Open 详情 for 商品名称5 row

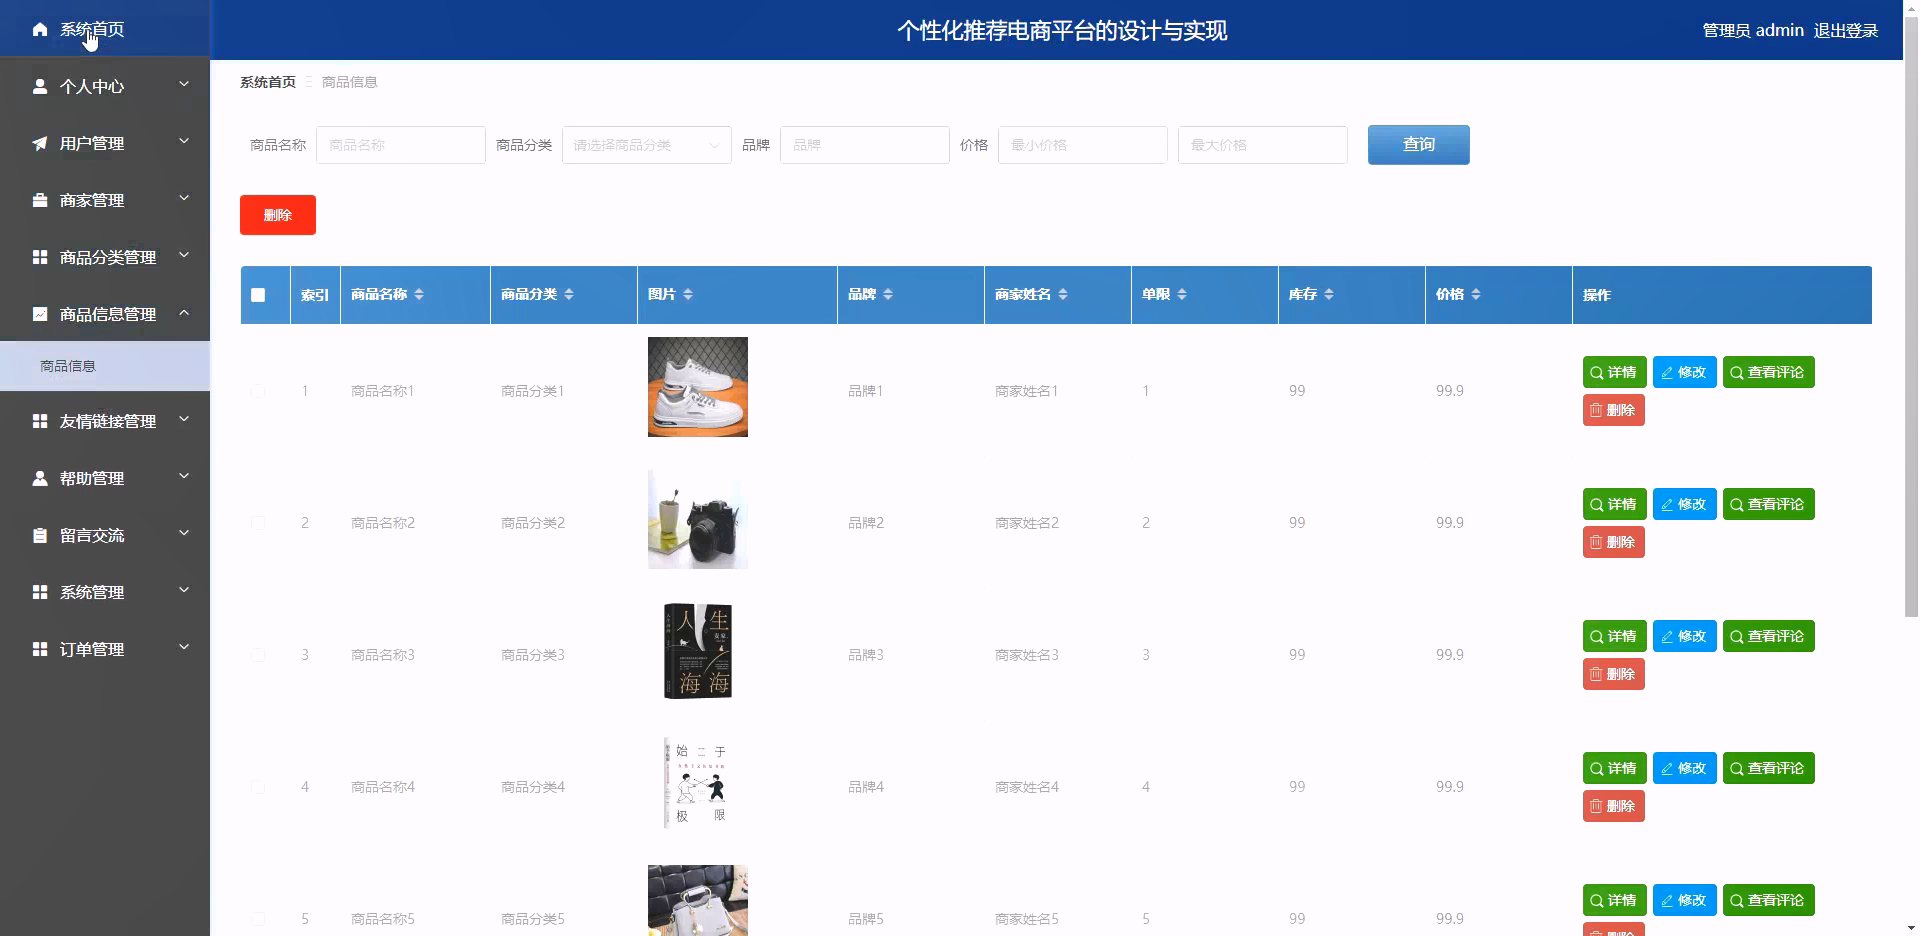[x=1614, y=900]
